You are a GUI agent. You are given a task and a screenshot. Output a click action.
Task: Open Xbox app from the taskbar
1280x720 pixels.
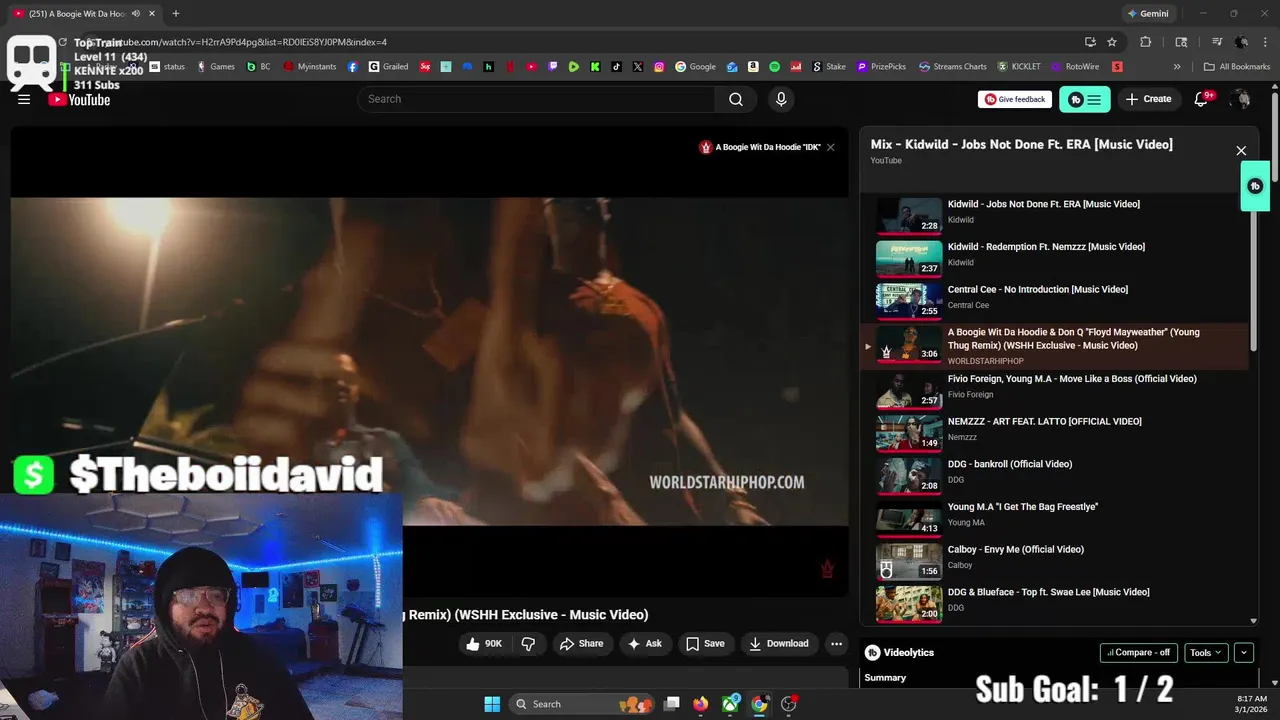(x=731, y=704)
